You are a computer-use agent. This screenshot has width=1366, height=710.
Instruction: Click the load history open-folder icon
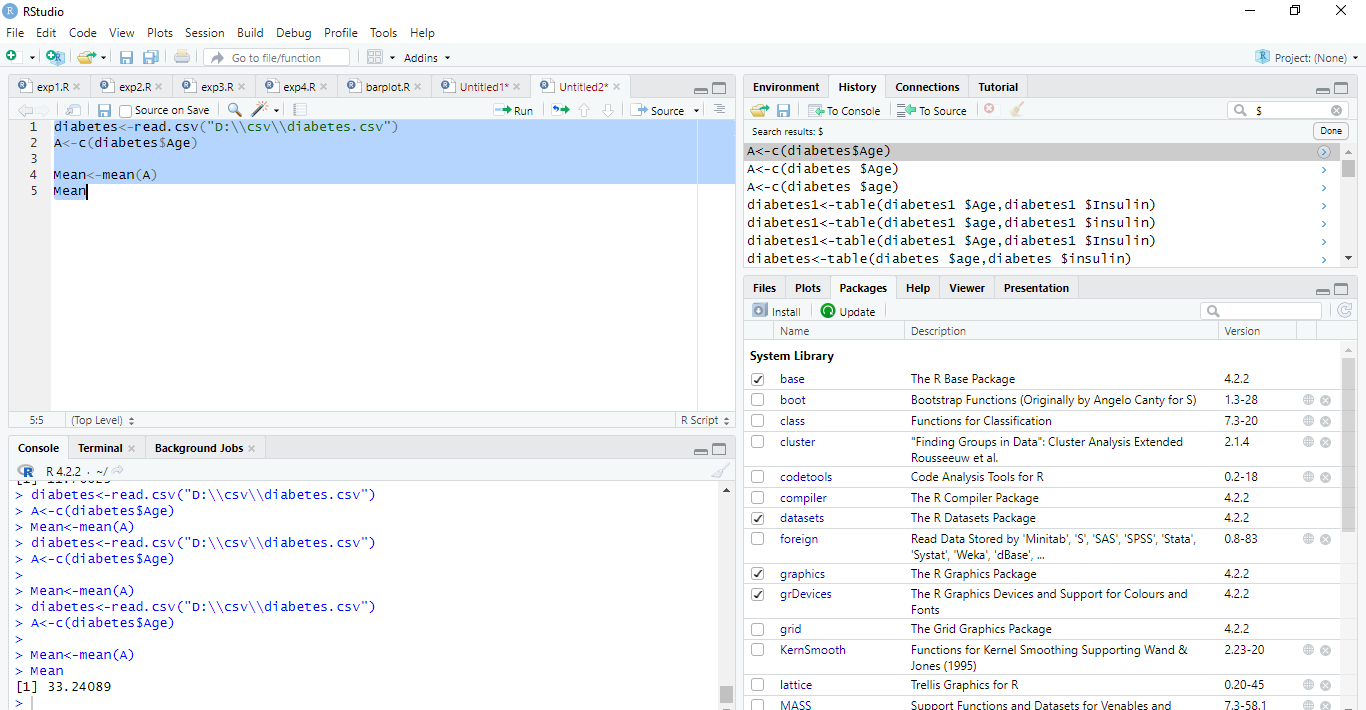(760, 110)
